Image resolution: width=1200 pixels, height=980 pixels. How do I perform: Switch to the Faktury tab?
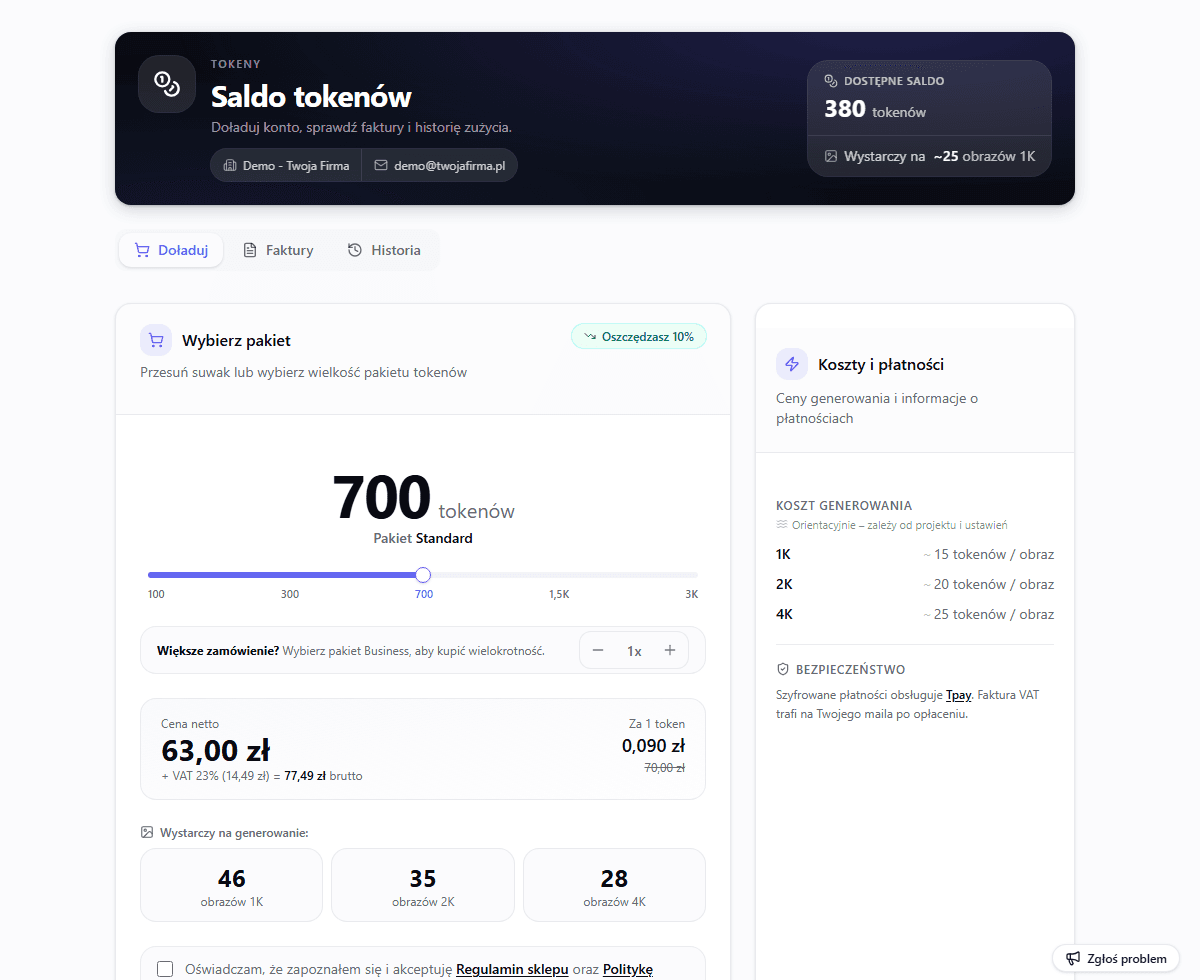[x=278, y=250]
